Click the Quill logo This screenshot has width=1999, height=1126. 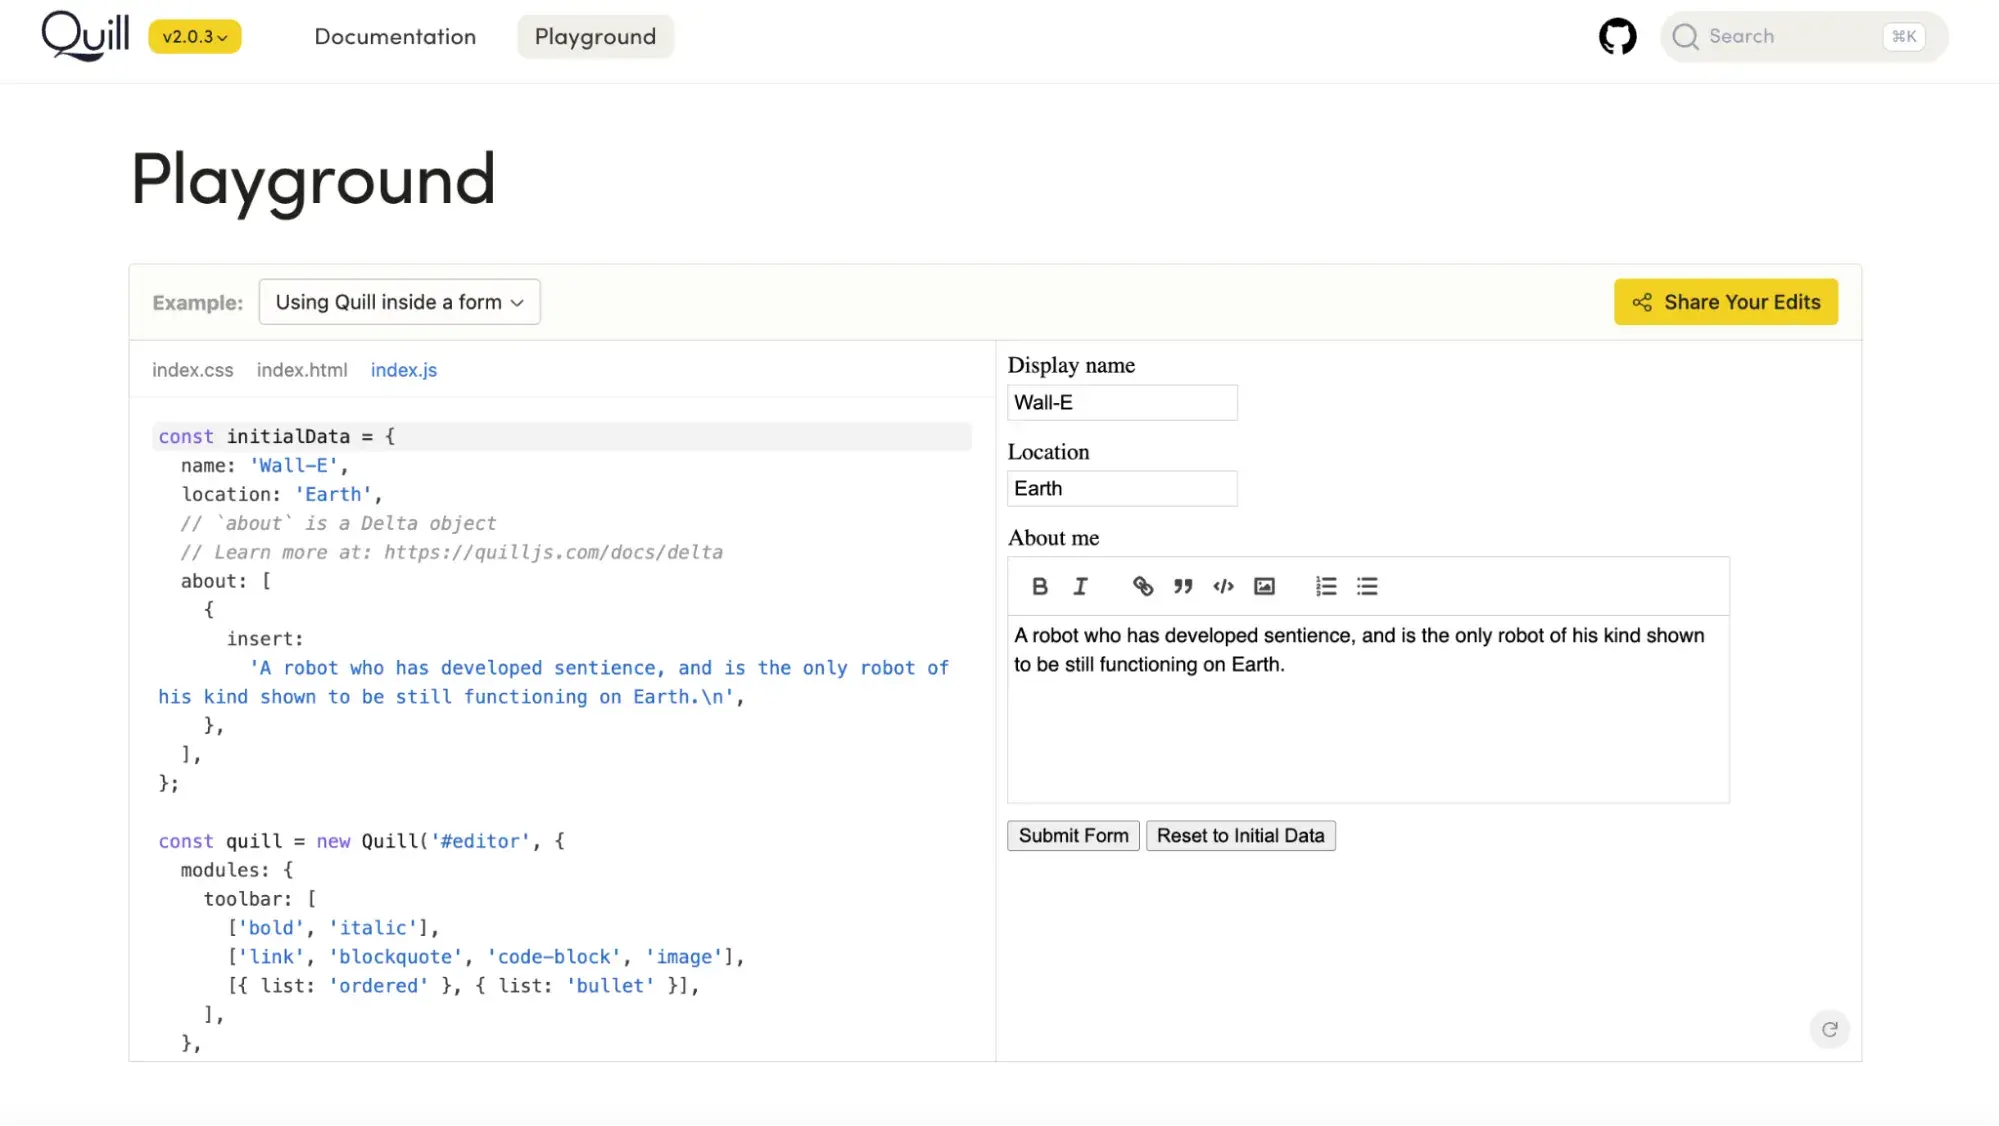pos(85,35)
